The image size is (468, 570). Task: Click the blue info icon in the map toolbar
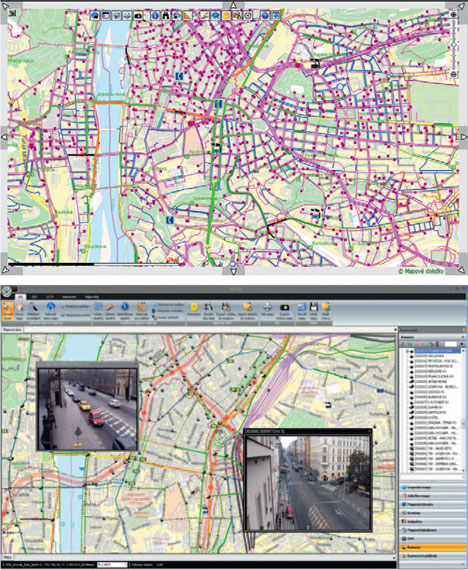point(155,16)
